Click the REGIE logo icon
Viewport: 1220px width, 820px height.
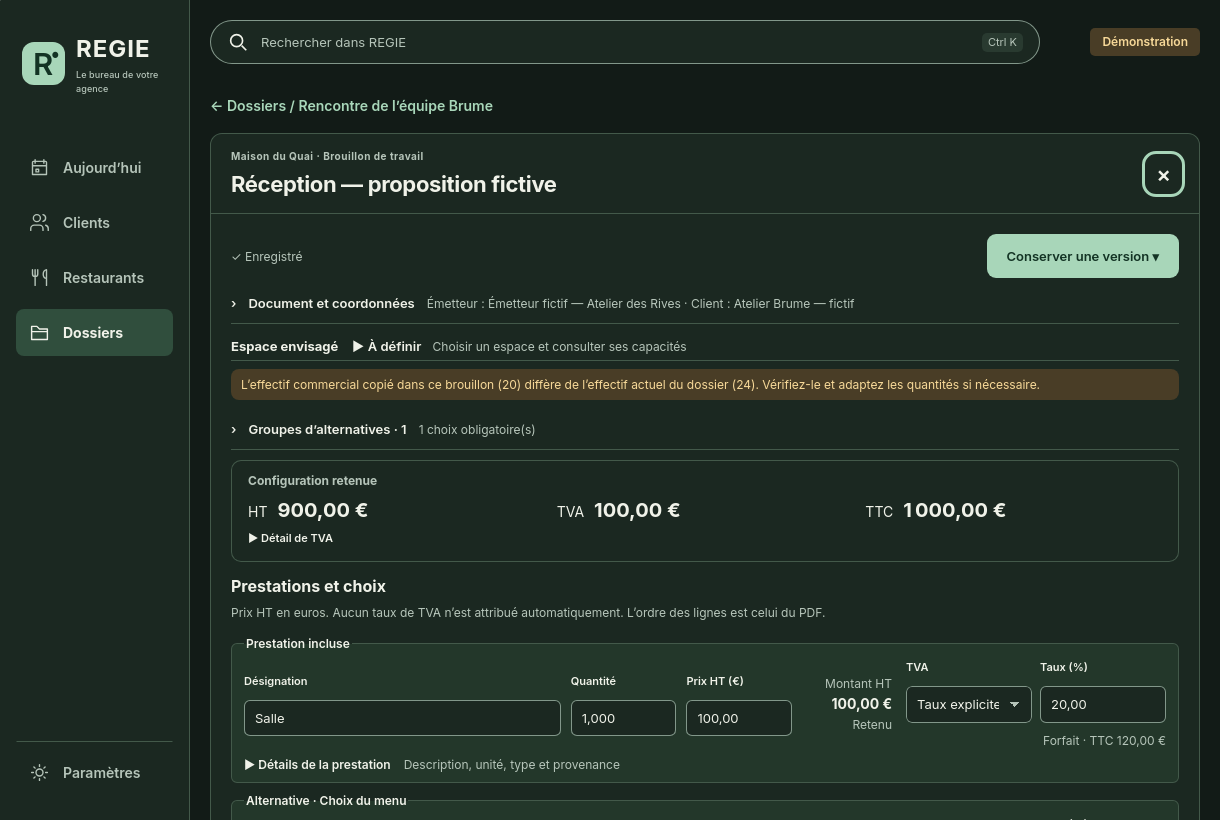(x=43, y=63)
